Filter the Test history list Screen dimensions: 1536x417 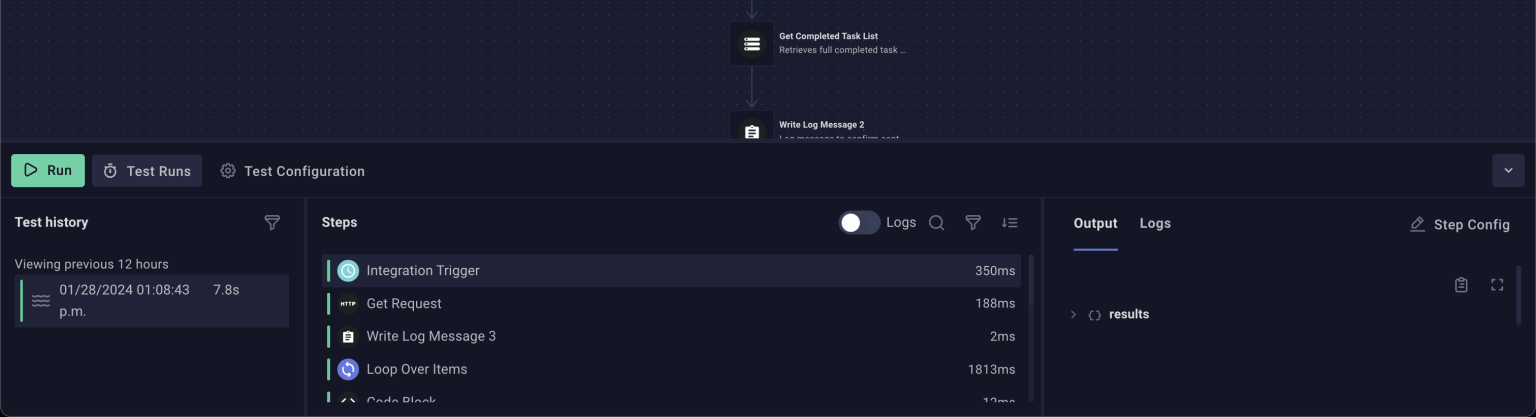(272, 223)
